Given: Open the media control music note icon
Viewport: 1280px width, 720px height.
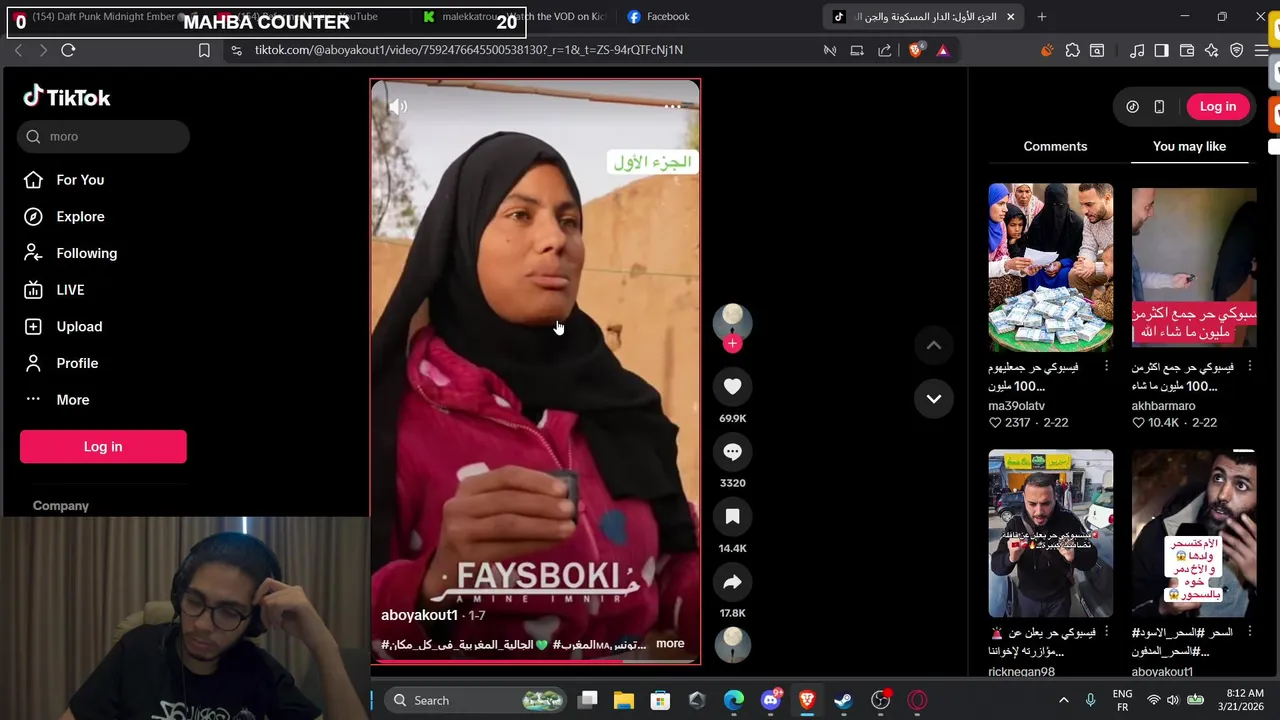Looking at the screenshot, I should 1137,50.
